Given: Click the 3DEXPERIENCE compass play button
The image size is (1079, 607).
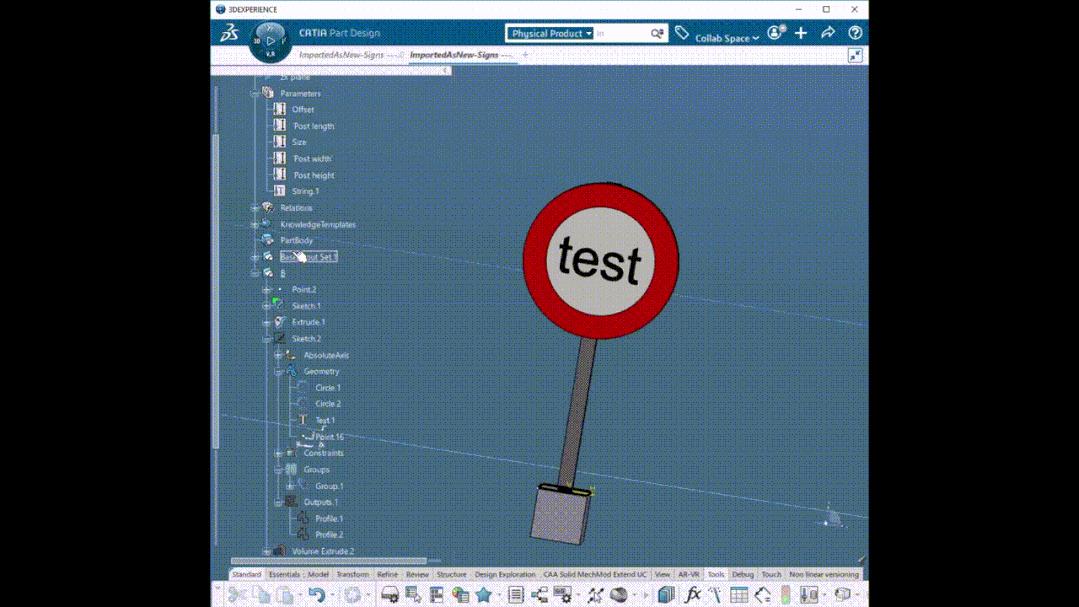Looking at the screenshot, I should coord(270,41).
